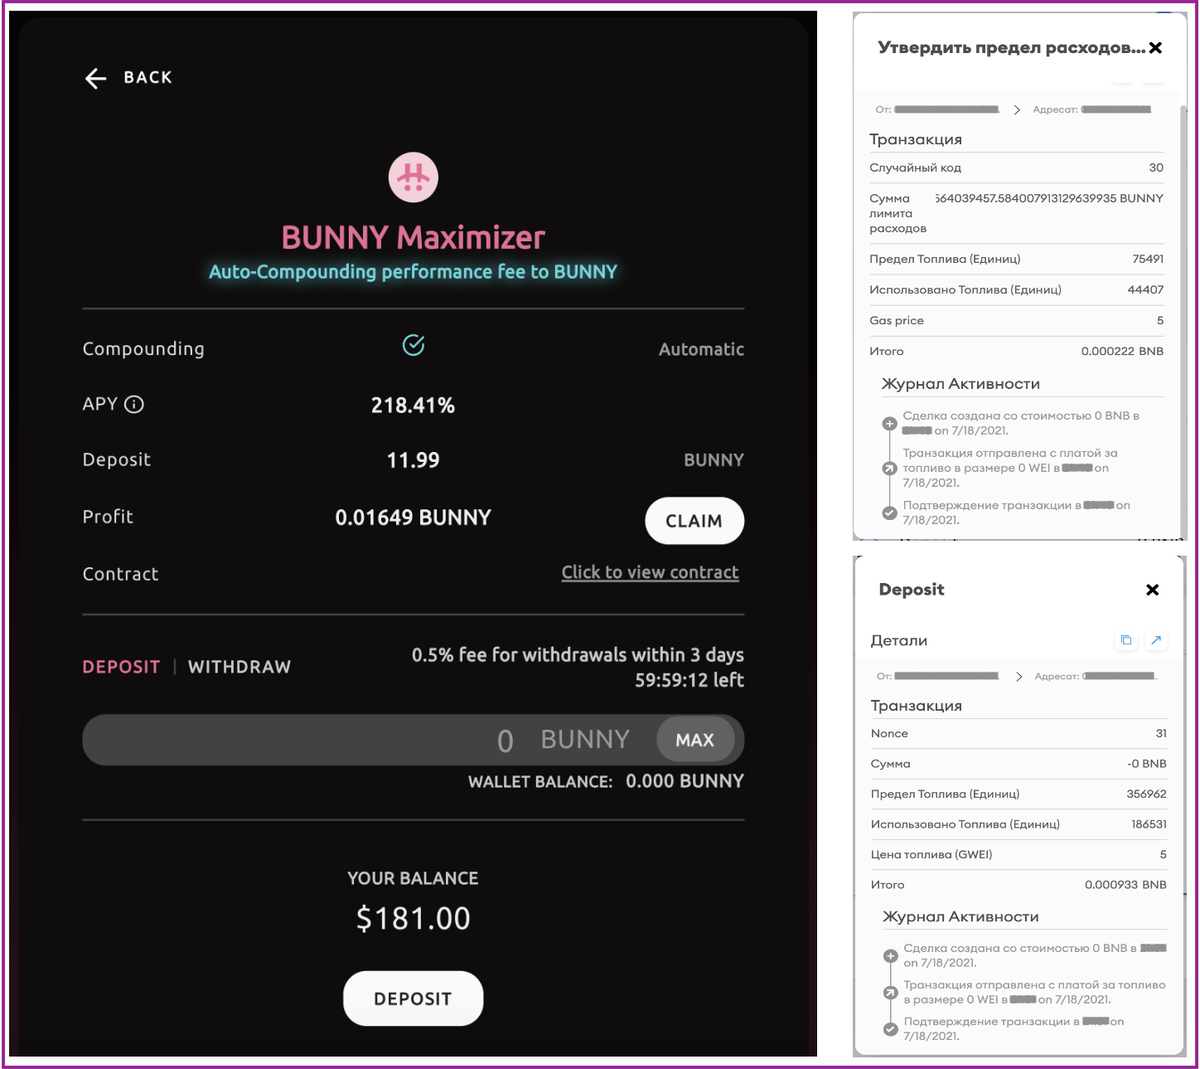Expand address chevron in spending limit dialog

click(1018, 109)
